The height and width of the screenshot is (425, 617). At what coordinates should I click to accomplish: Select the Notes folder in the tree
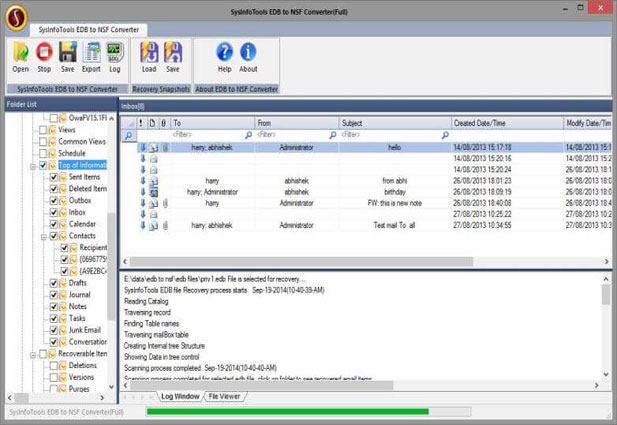coord(78,307)
